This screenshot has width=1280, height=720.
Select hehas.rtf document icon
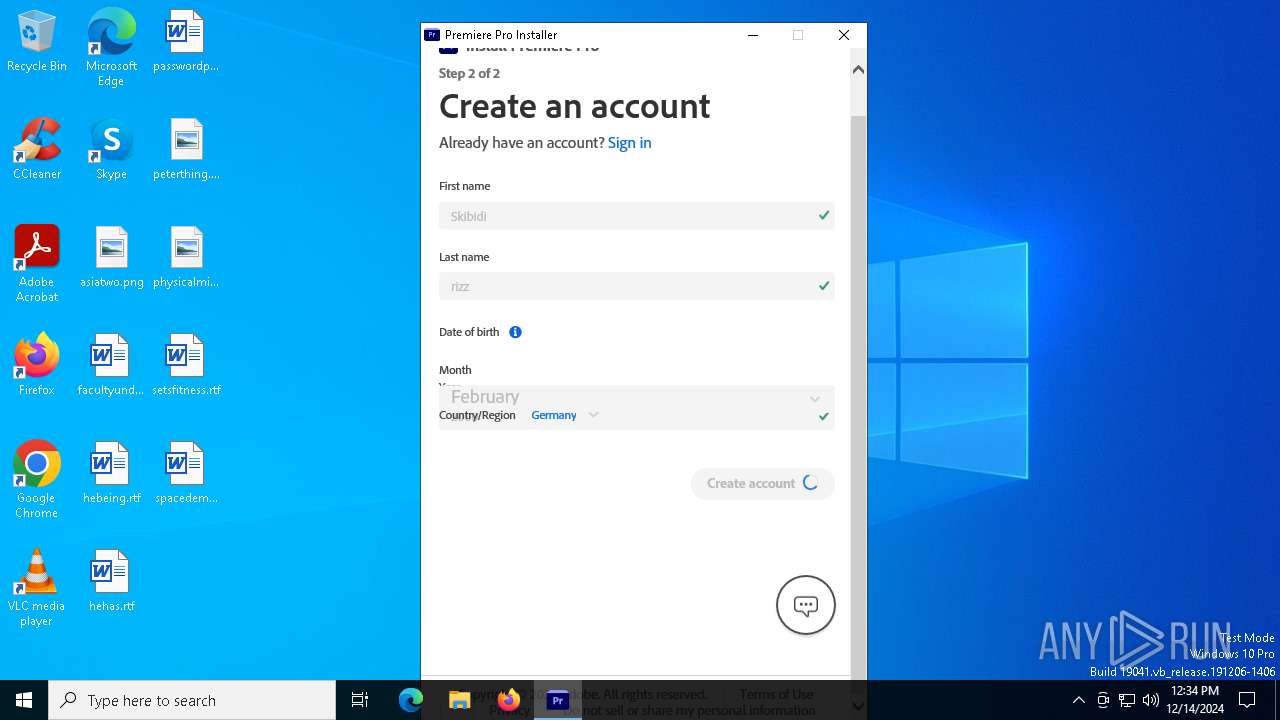[111, 582]
